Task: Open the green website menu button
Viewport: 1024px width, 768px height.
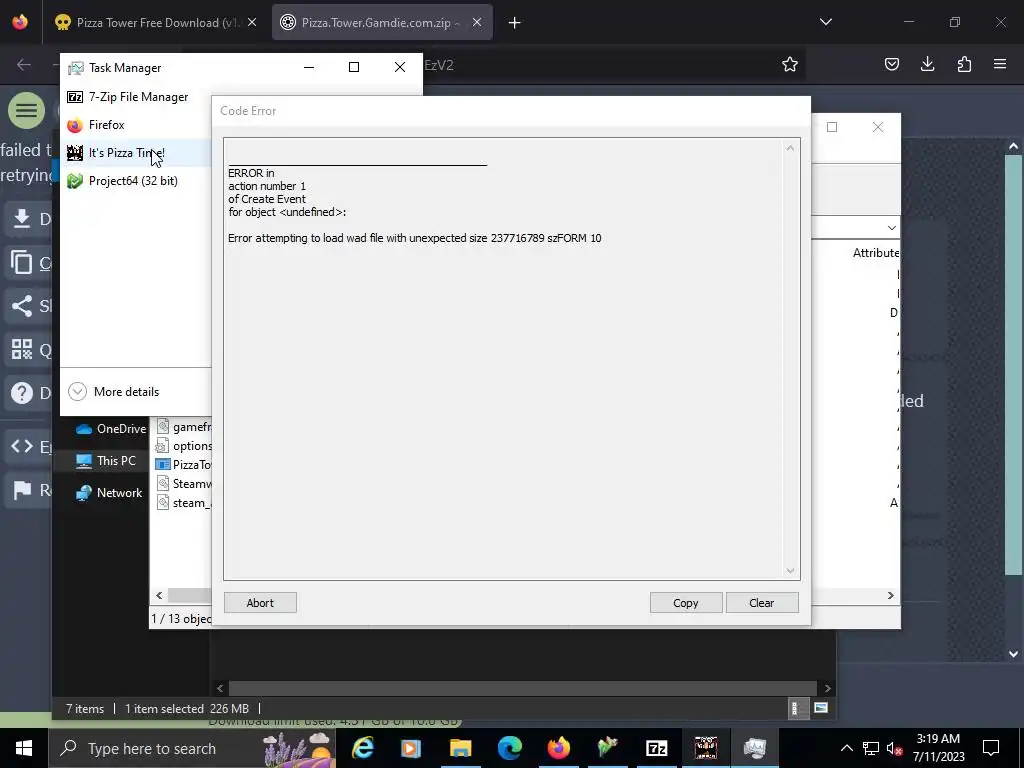Action: tap(26, 110)
